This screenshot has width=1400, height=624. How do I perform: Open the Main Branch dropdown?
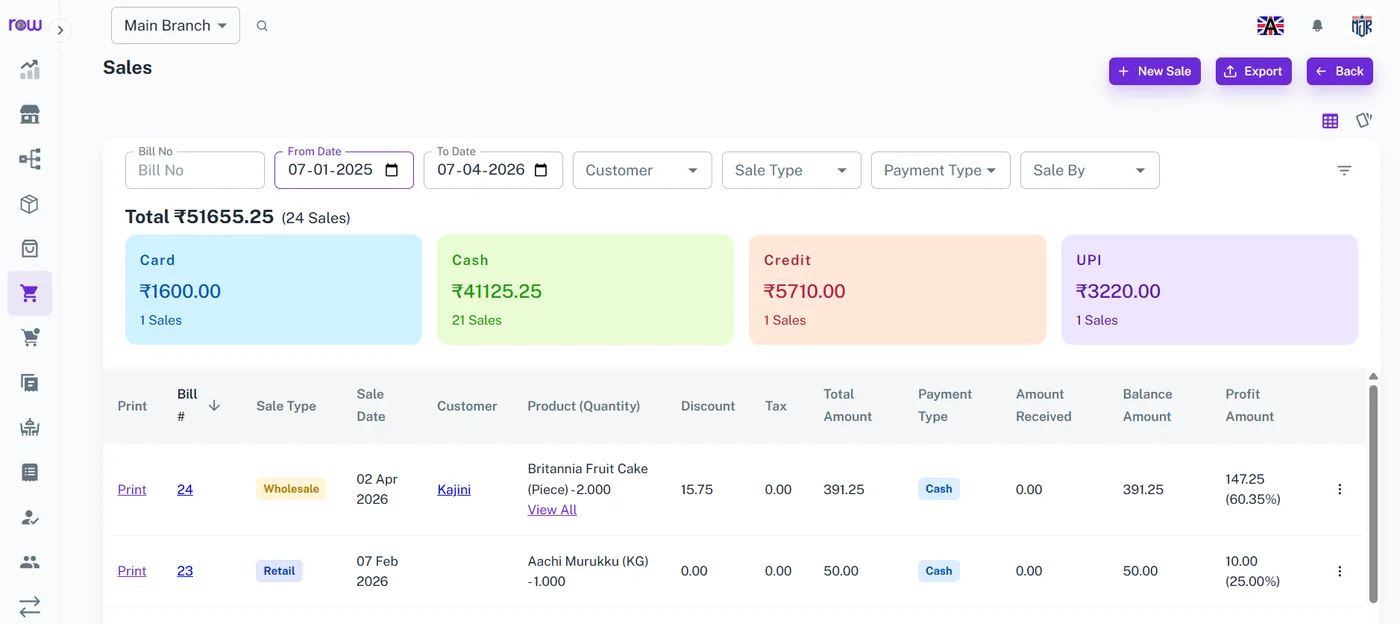click(x=175, y=25)
